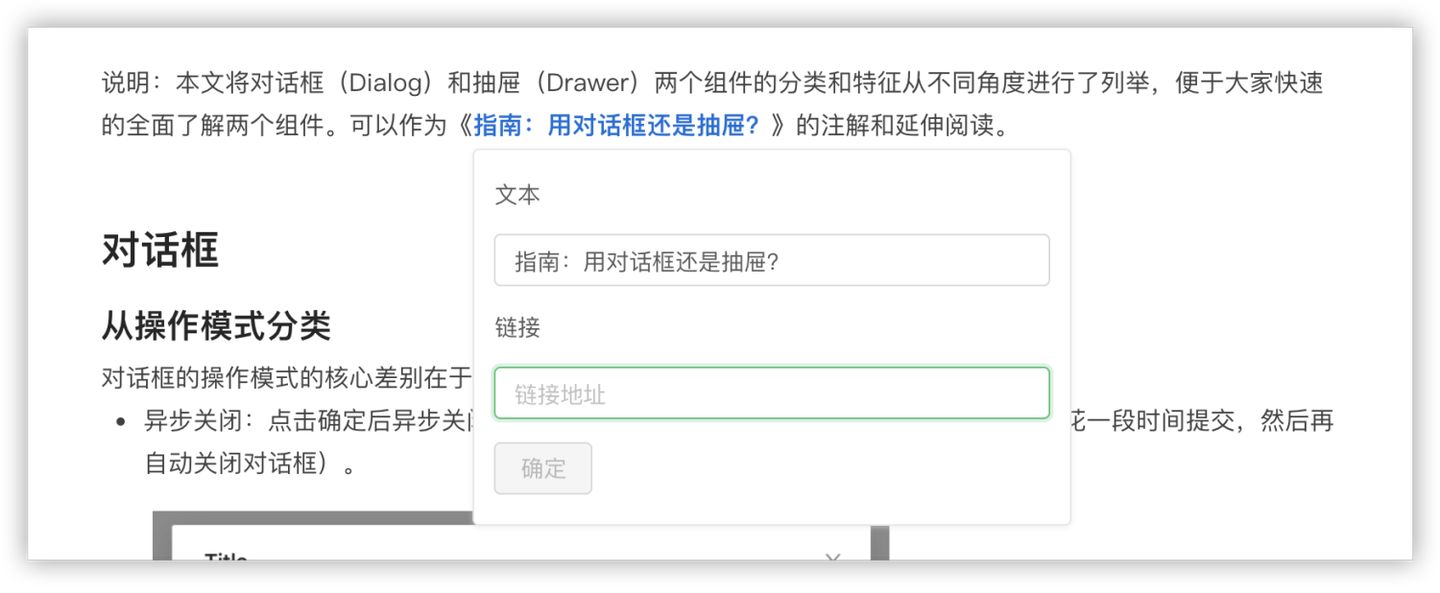
Task: Click the bullet marker before 异步关闭
Action: [x=121, y=422]
